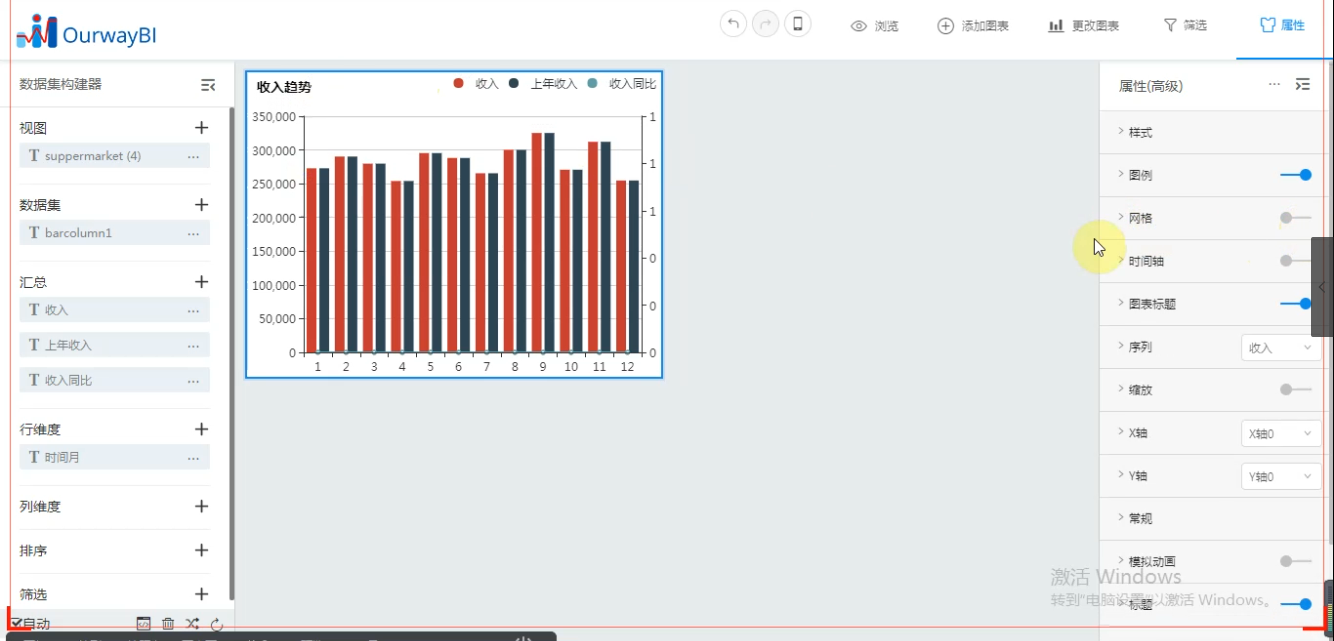Open the 筛选 filter tab
1334x641 pixels.
(x=1185, y=26)
